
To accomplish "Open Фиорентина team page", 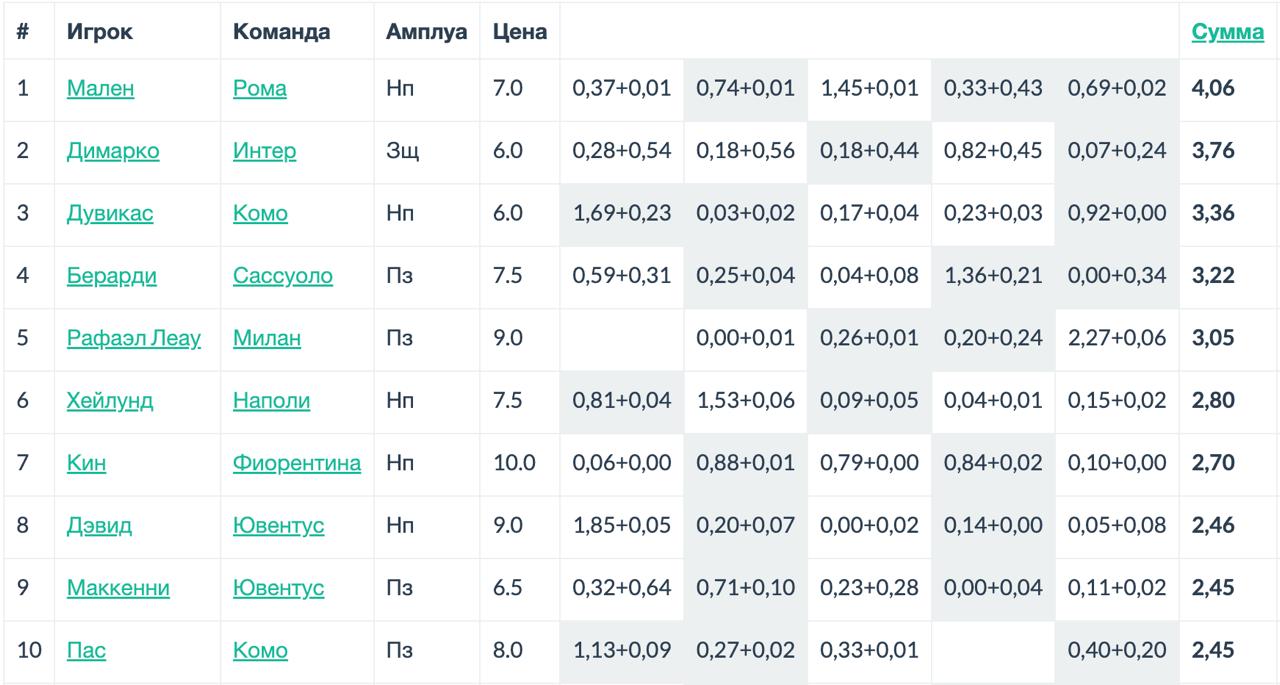I will point(297,463).
